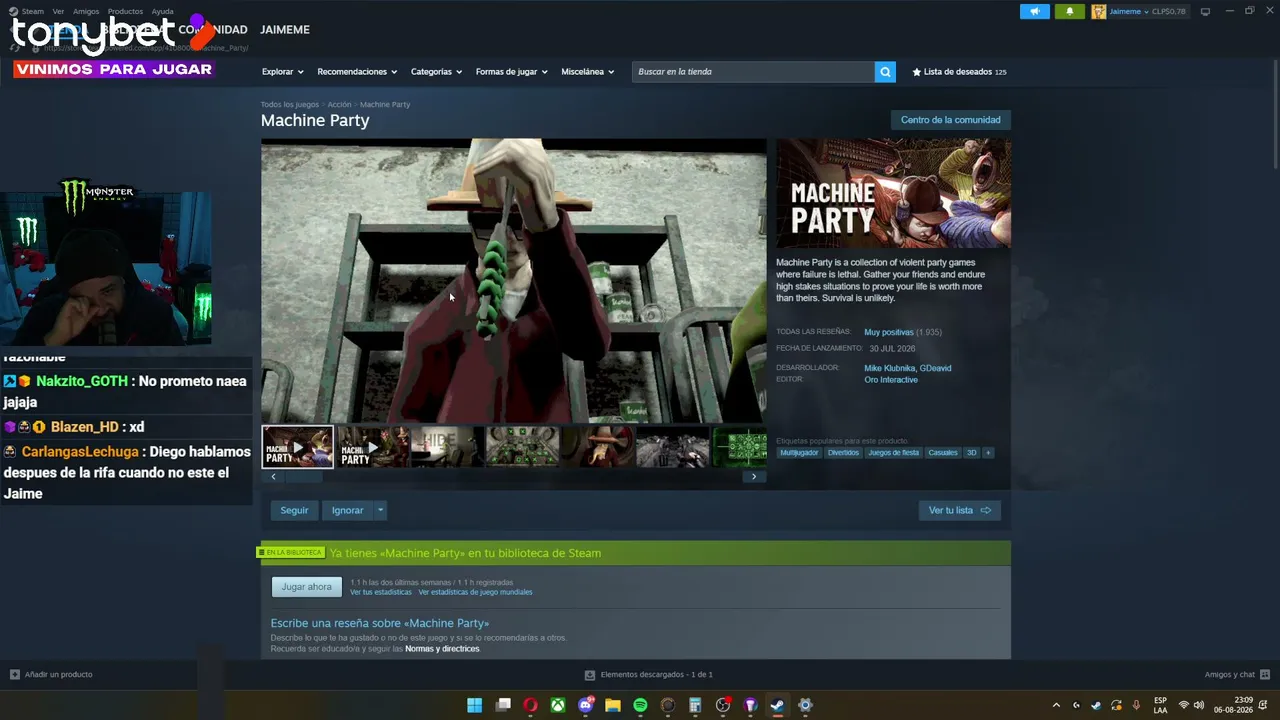Open Spotify from the taskbar

click(640, 705)
